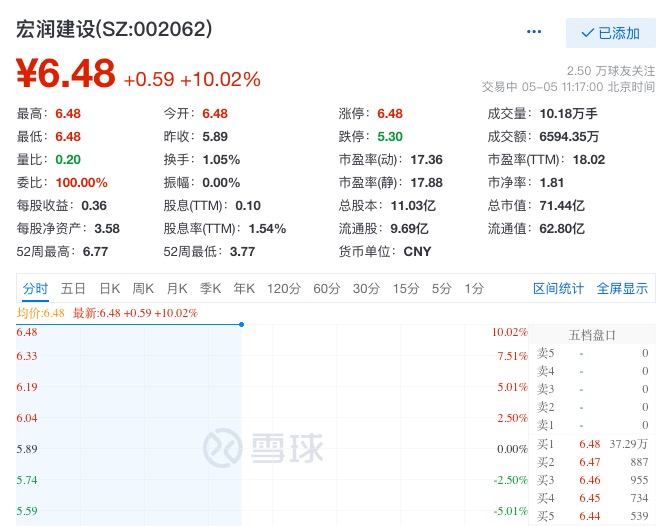Click the change value +0.59 +10.02%
Viewport: 662px width, 526px height.
pos(192,79)
